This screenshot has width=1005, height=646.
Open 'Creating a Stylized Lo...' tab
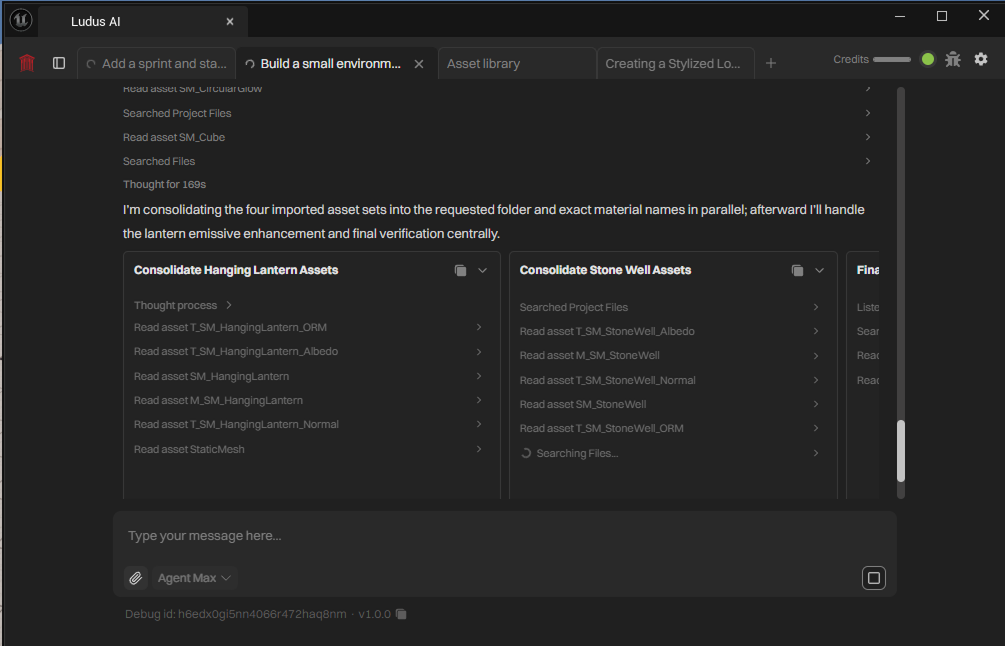click(676, 63)
